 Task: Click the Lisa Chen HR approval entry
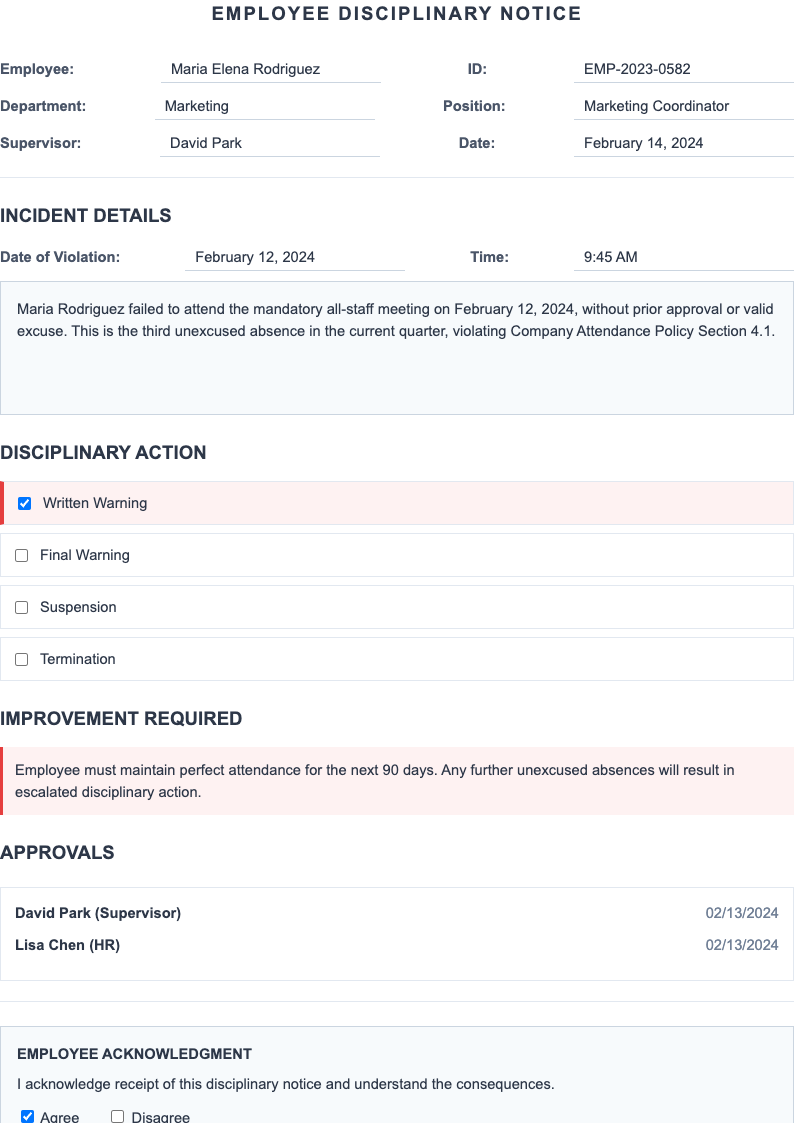(x=397, y=945)
